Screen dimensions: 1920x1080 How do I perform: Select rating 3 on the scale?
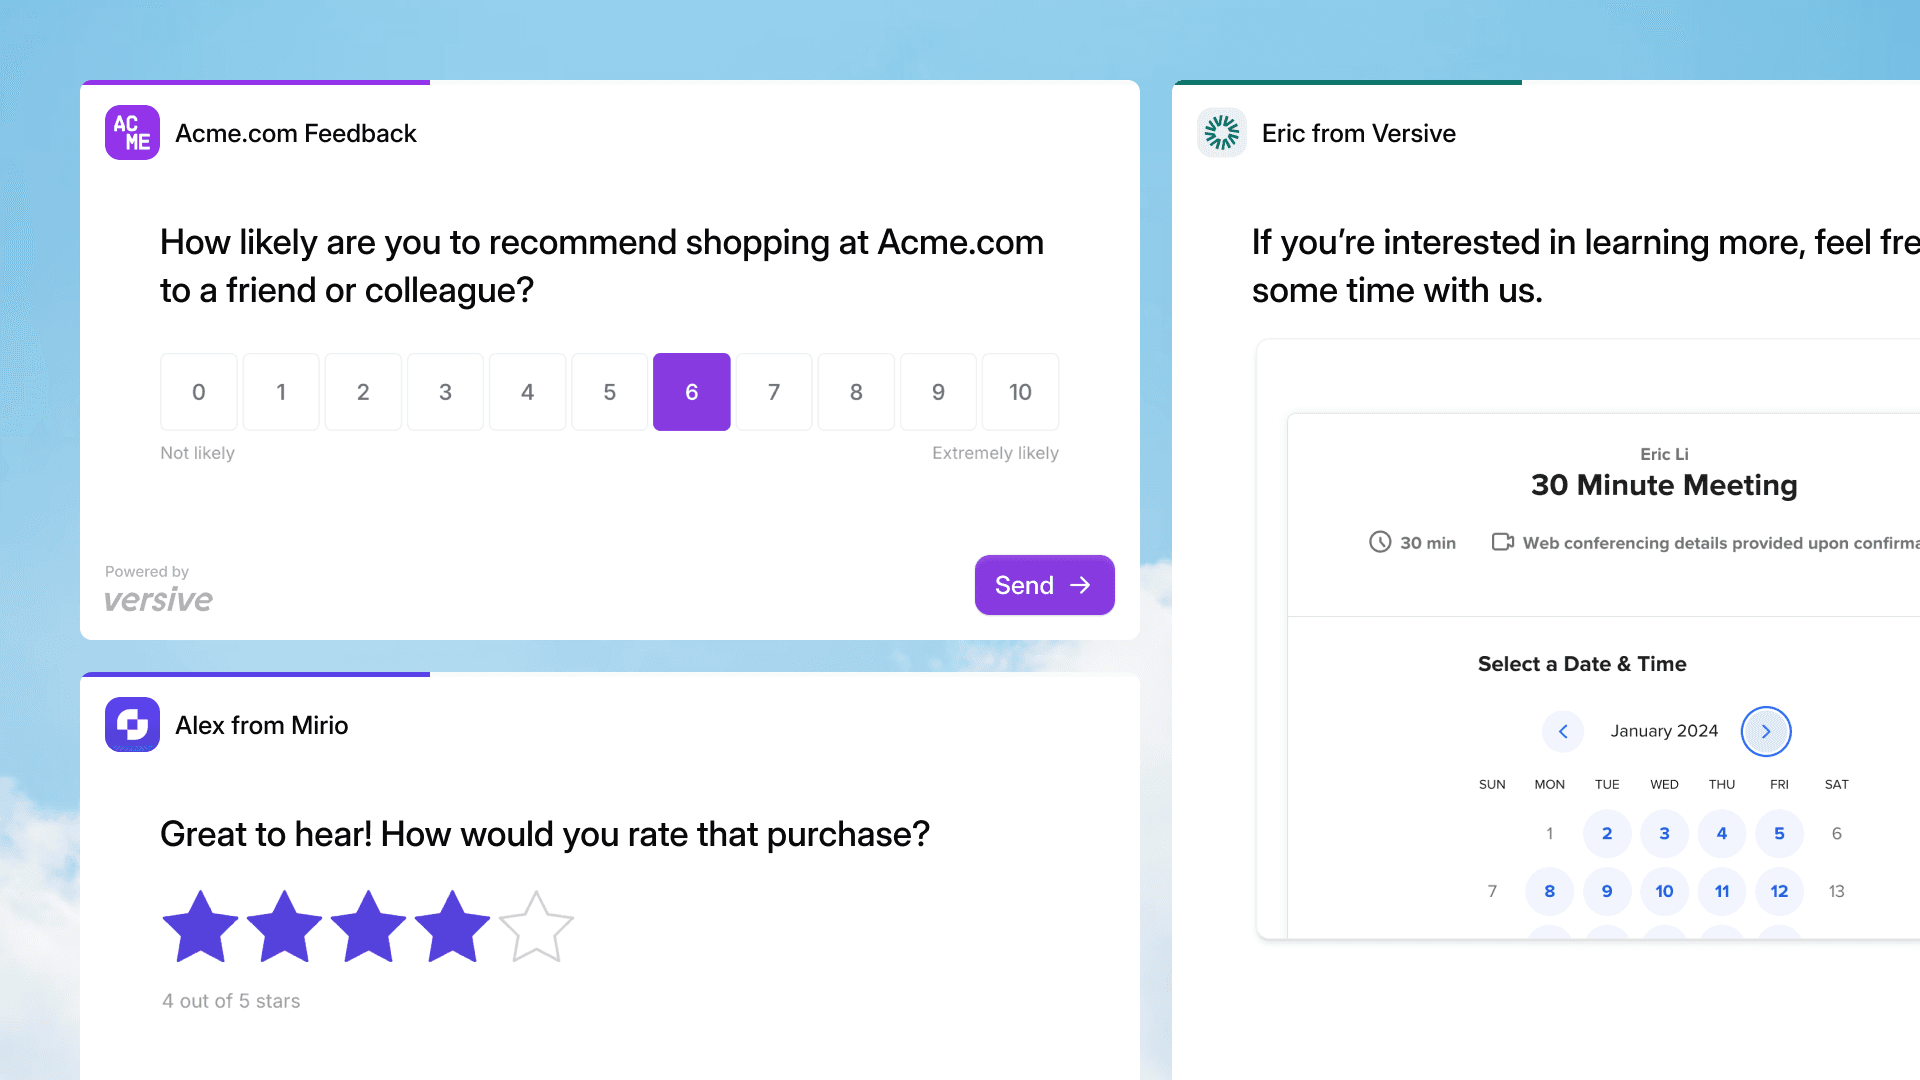445,392
